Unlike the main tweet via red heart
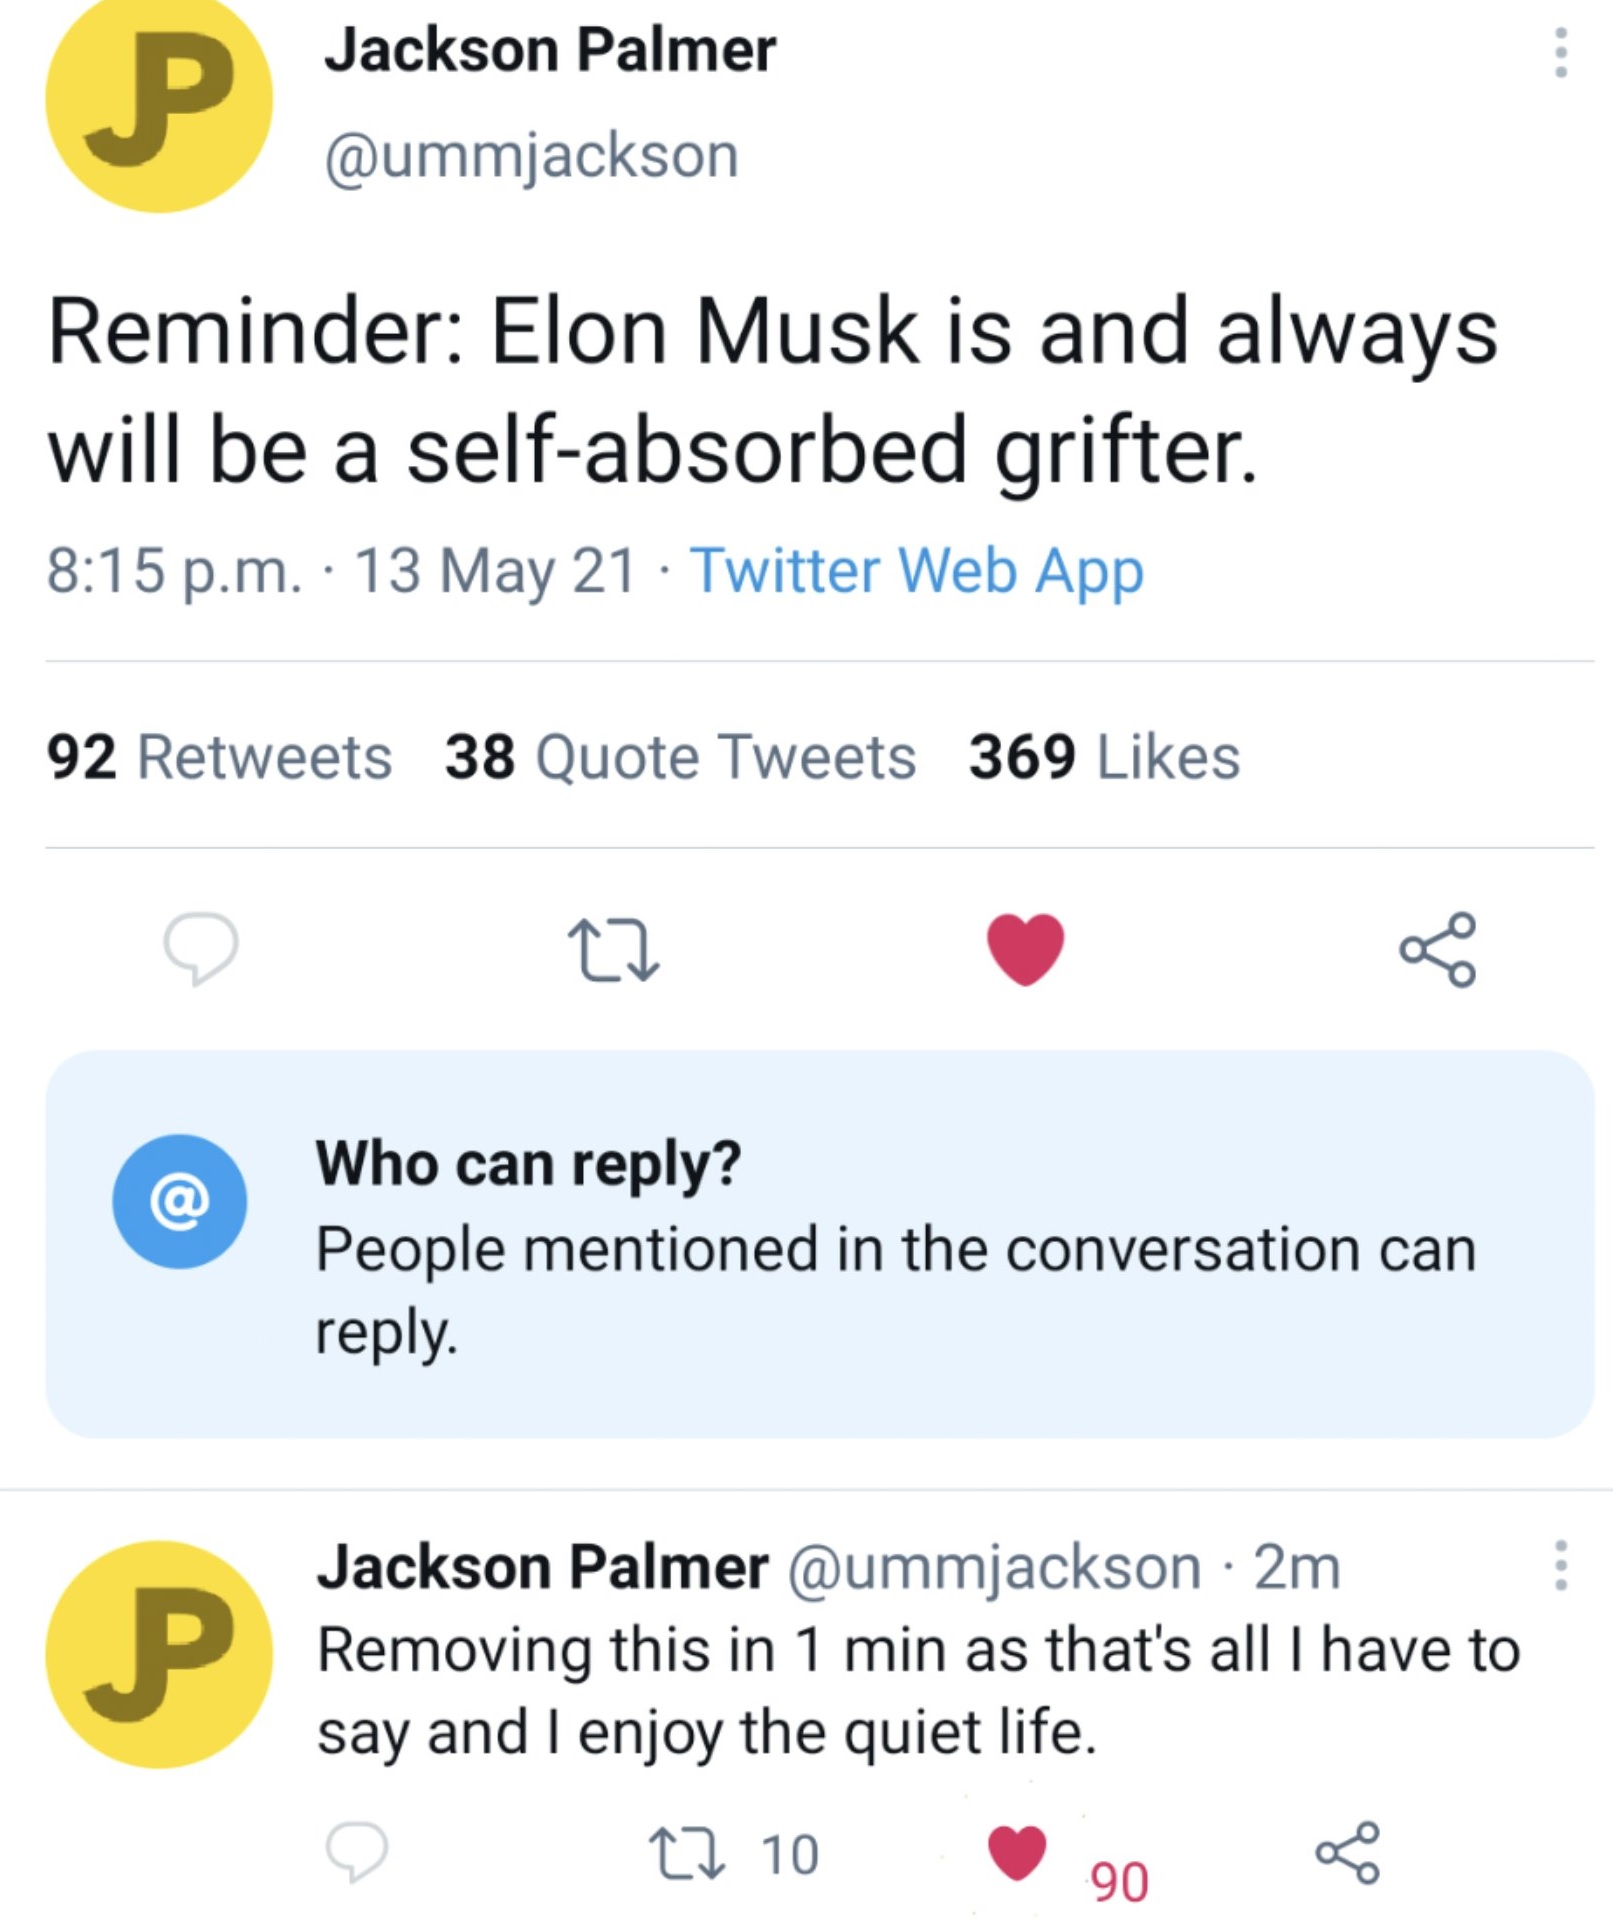1613x1921 pixels. coord(1025,949)
